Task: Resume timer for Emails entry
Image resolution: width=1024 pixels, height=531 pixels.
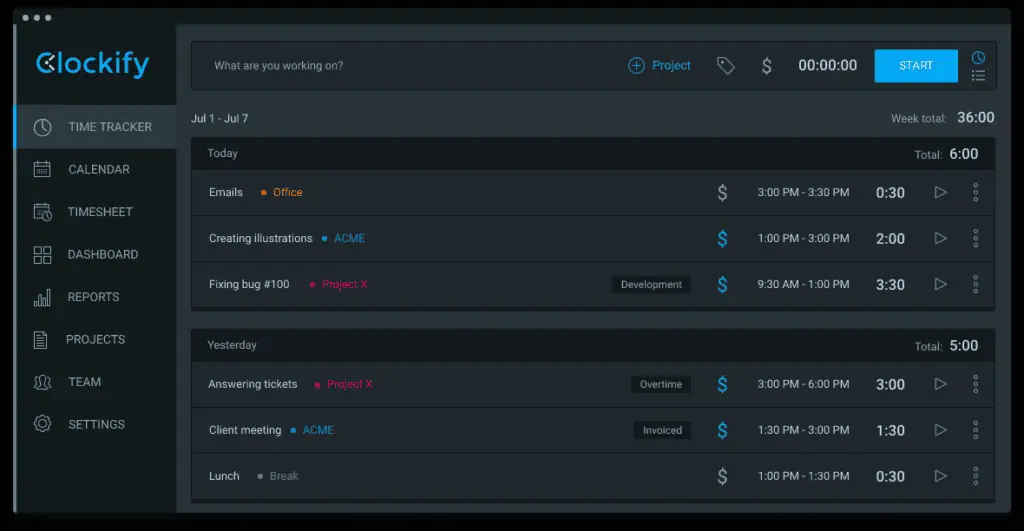Action: (x=940, y=192)
